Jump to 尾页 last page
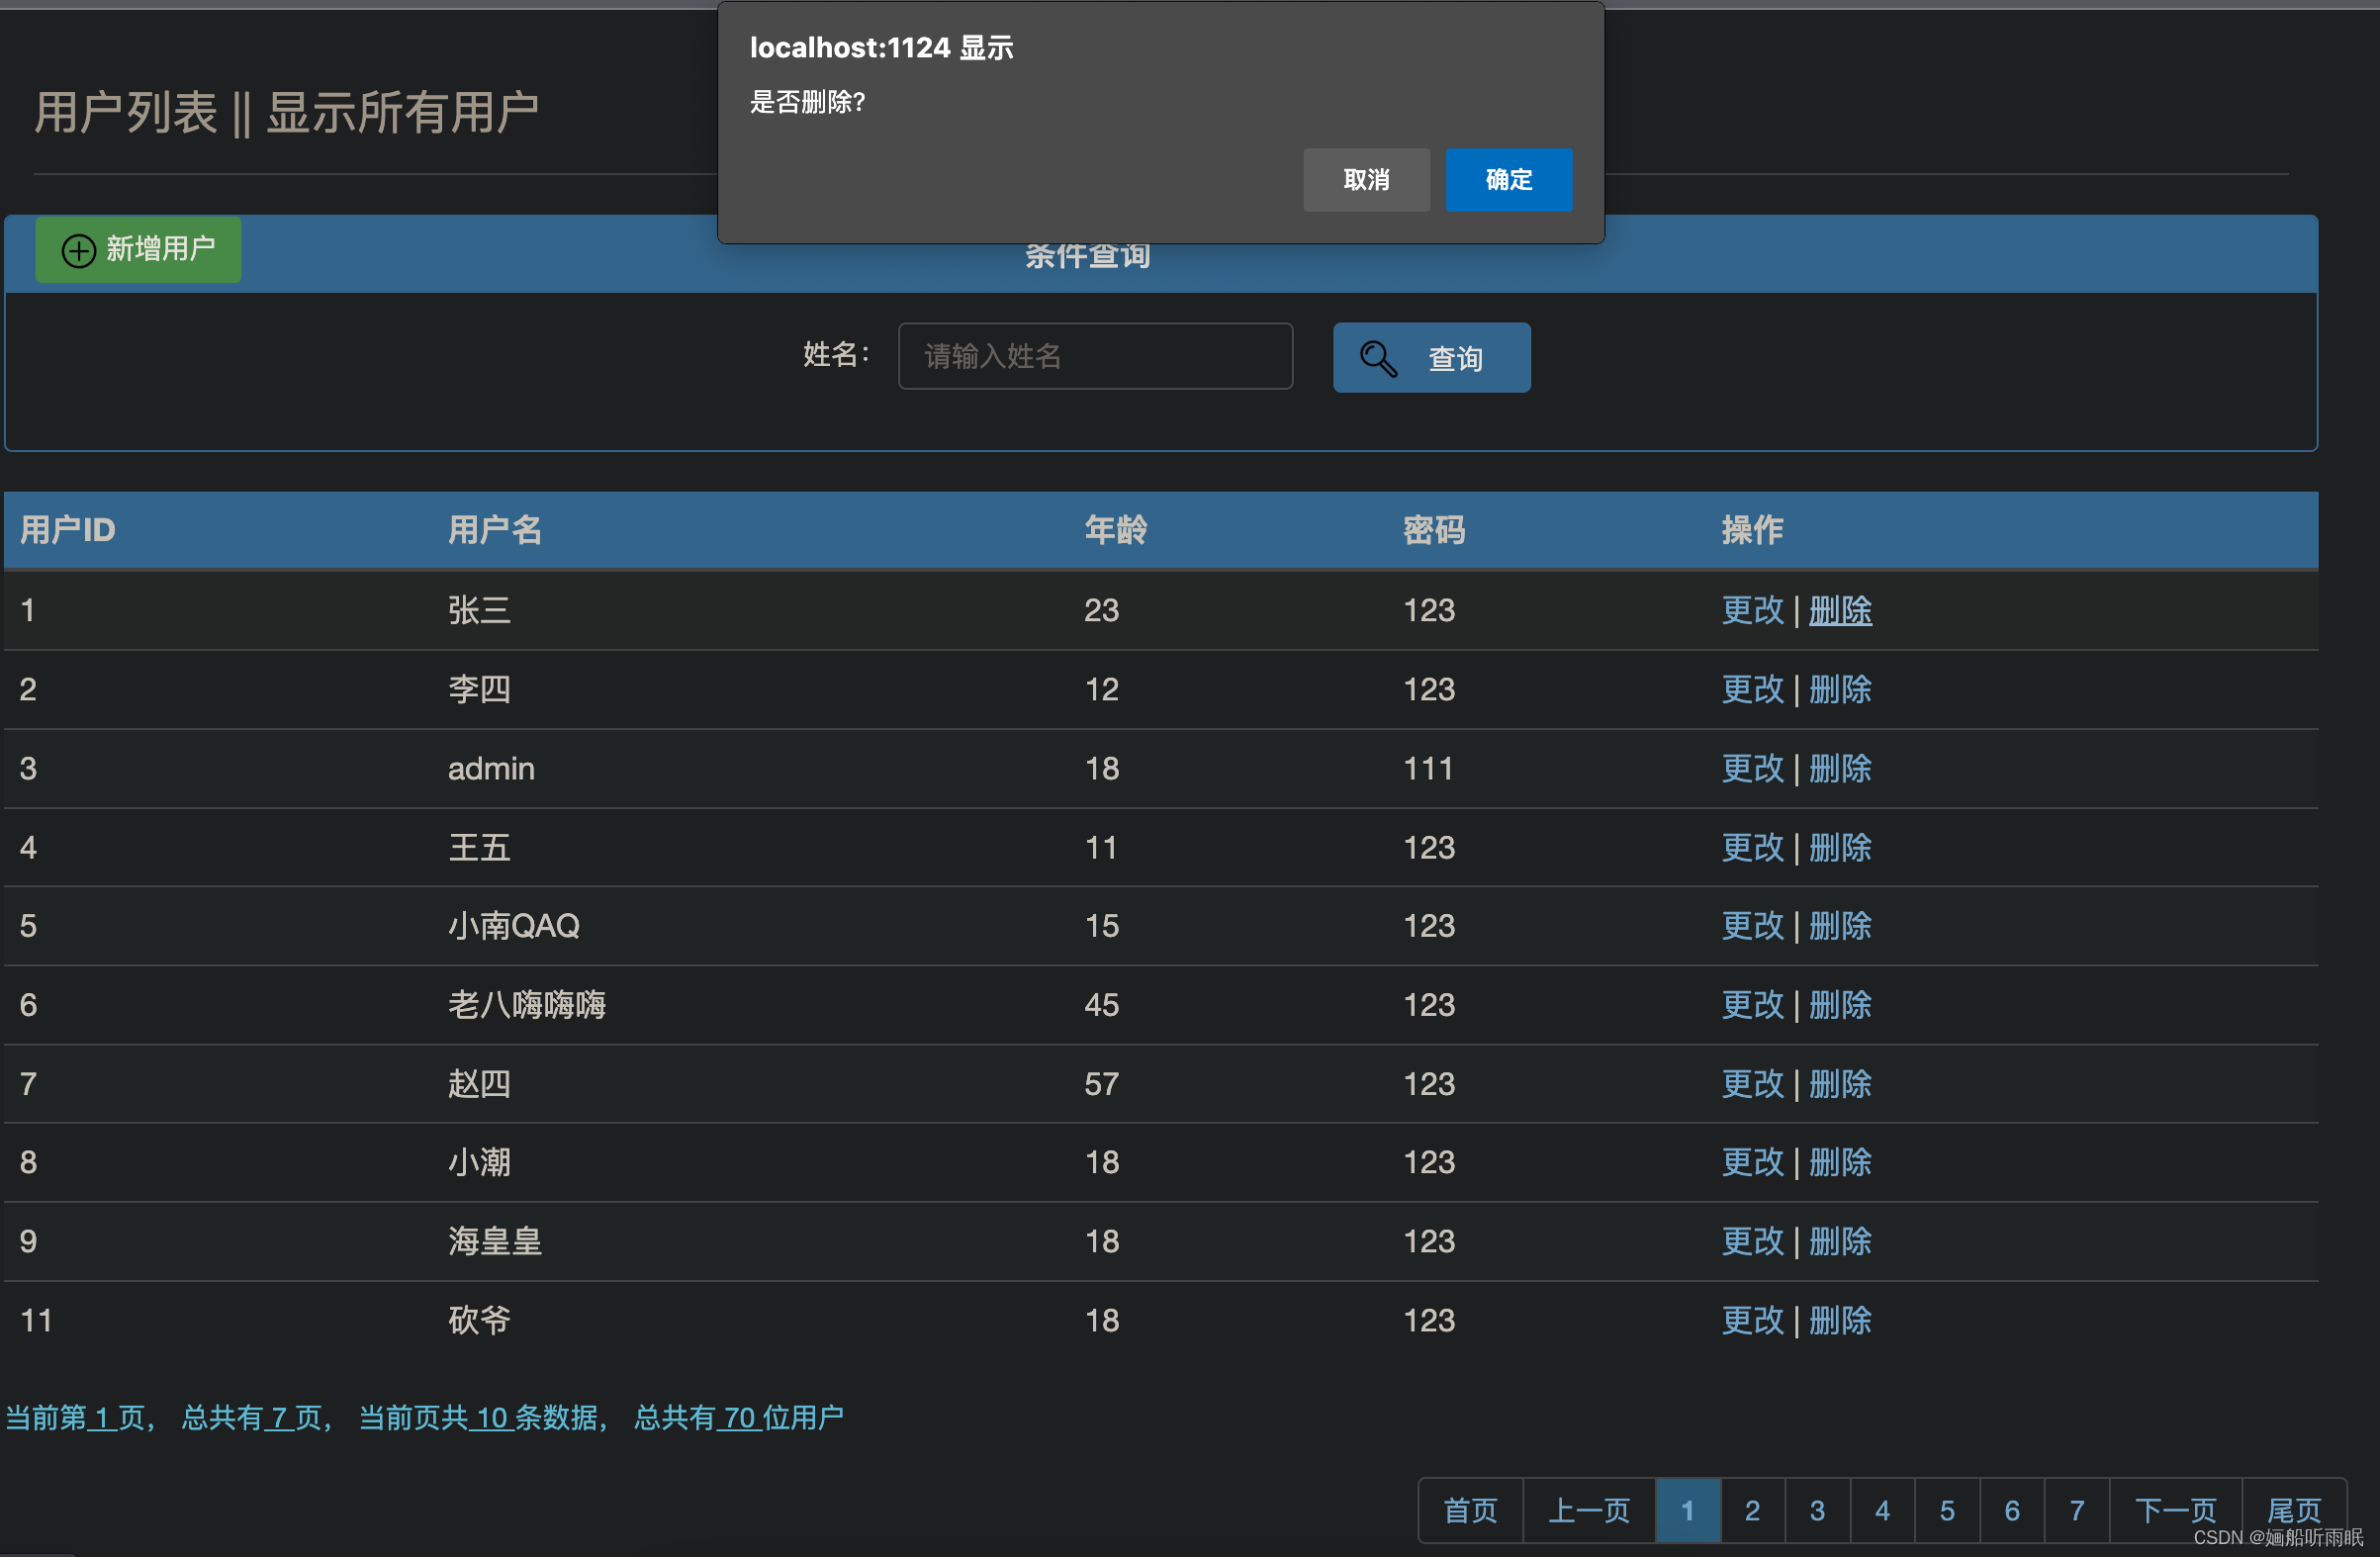2380x1557 pixels. pos(2294,1510)
